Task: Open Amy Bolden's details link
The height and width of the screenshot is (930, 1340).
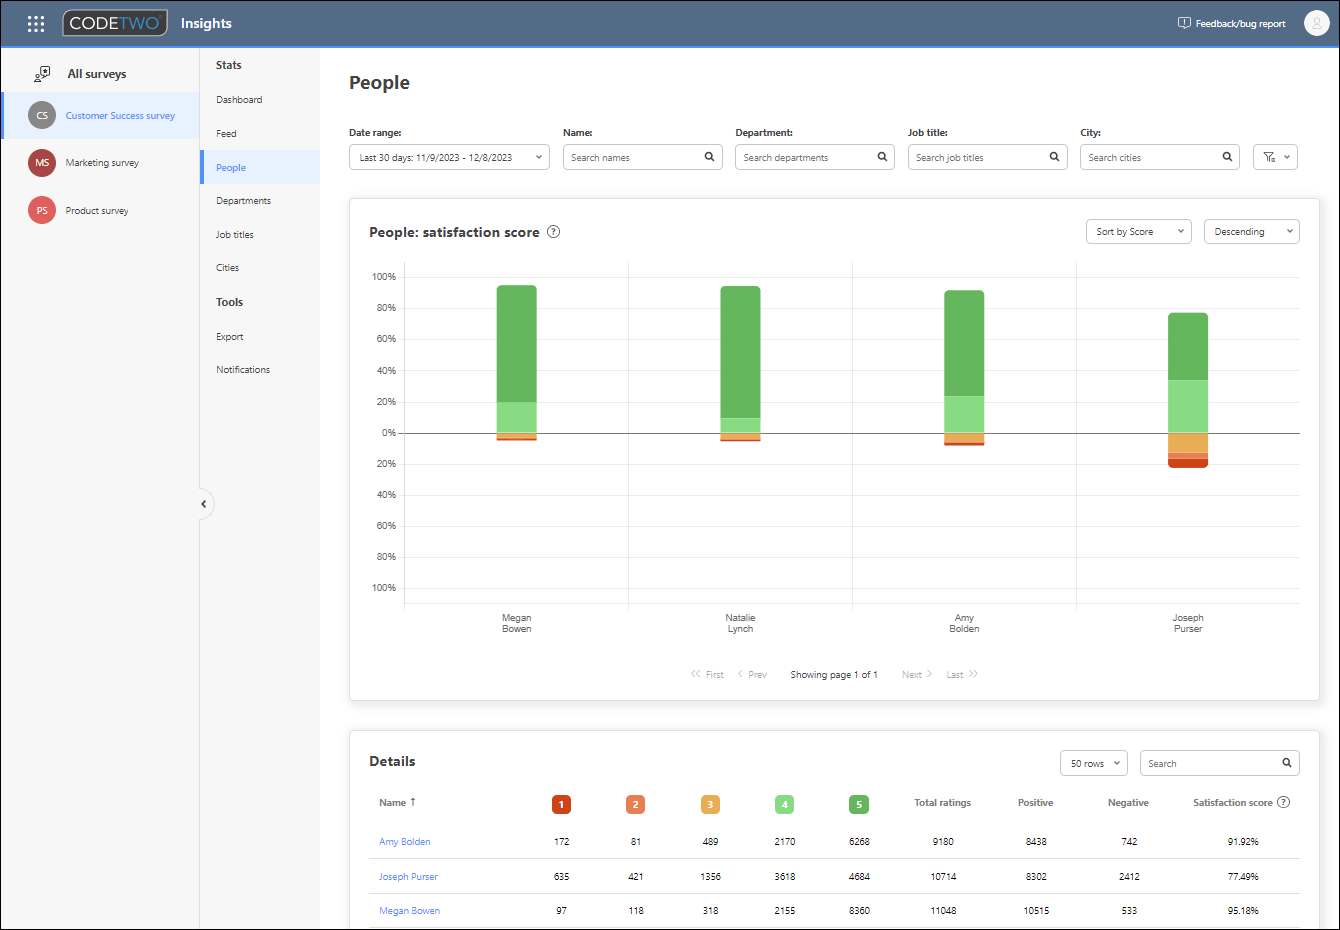Action: pyautogui.click(x=405, y=842)
